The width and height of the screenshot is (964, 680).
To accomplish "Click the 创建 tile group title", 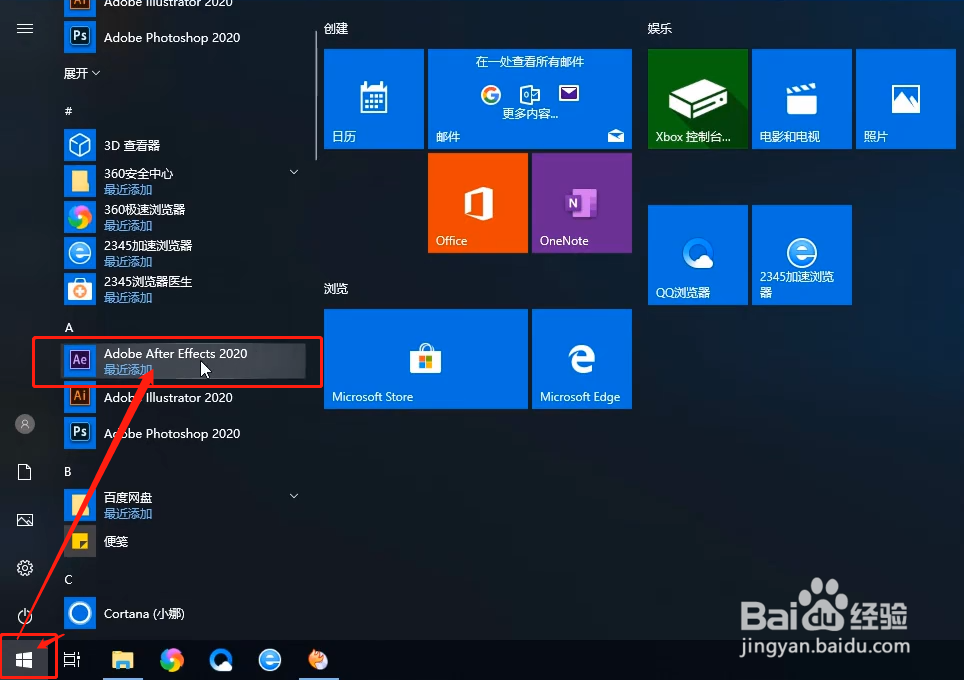I will (x=336, y=29).
